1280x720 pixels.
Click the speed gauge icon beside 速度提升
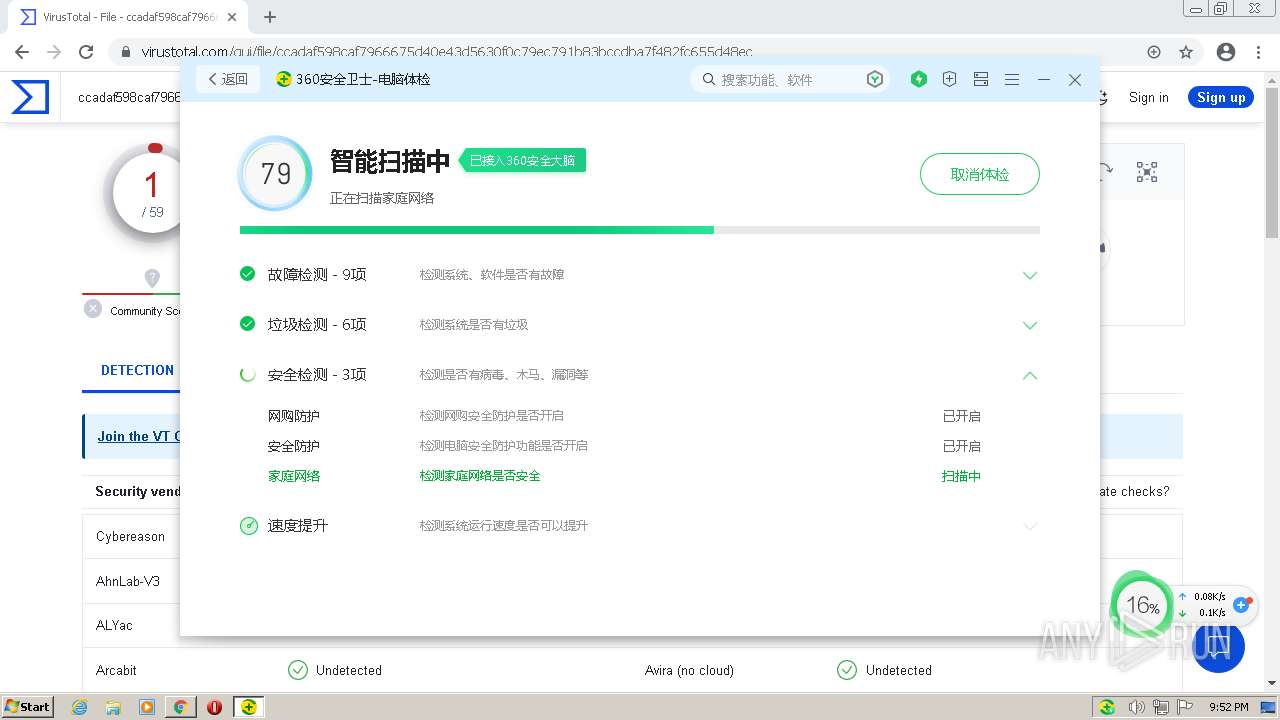[x=249, y=526]
